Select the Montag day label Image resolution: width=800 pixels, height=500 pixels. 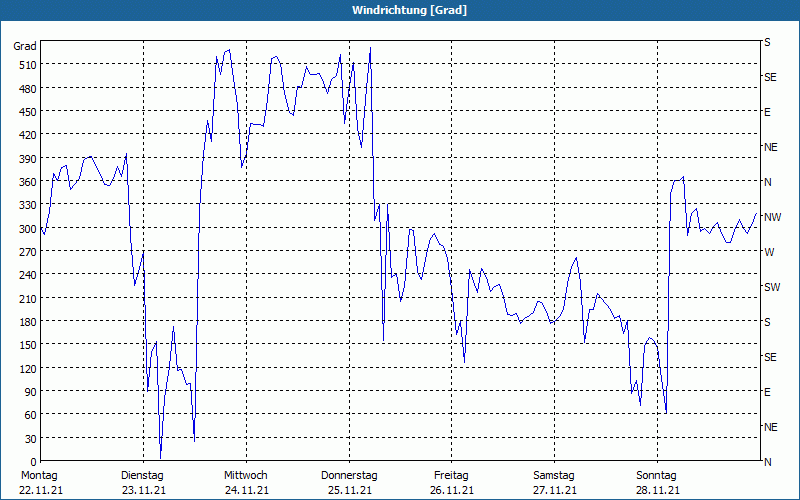(x=38, y=475)
